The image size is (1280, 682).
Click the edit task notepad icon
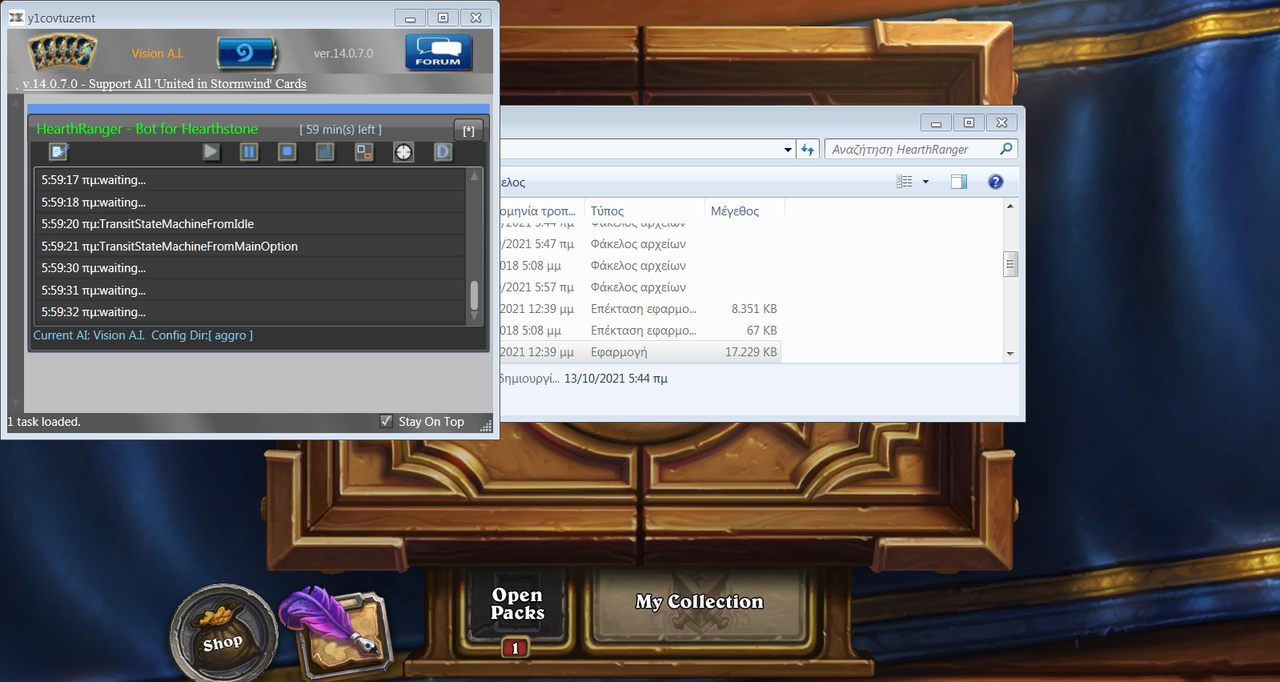58,152
